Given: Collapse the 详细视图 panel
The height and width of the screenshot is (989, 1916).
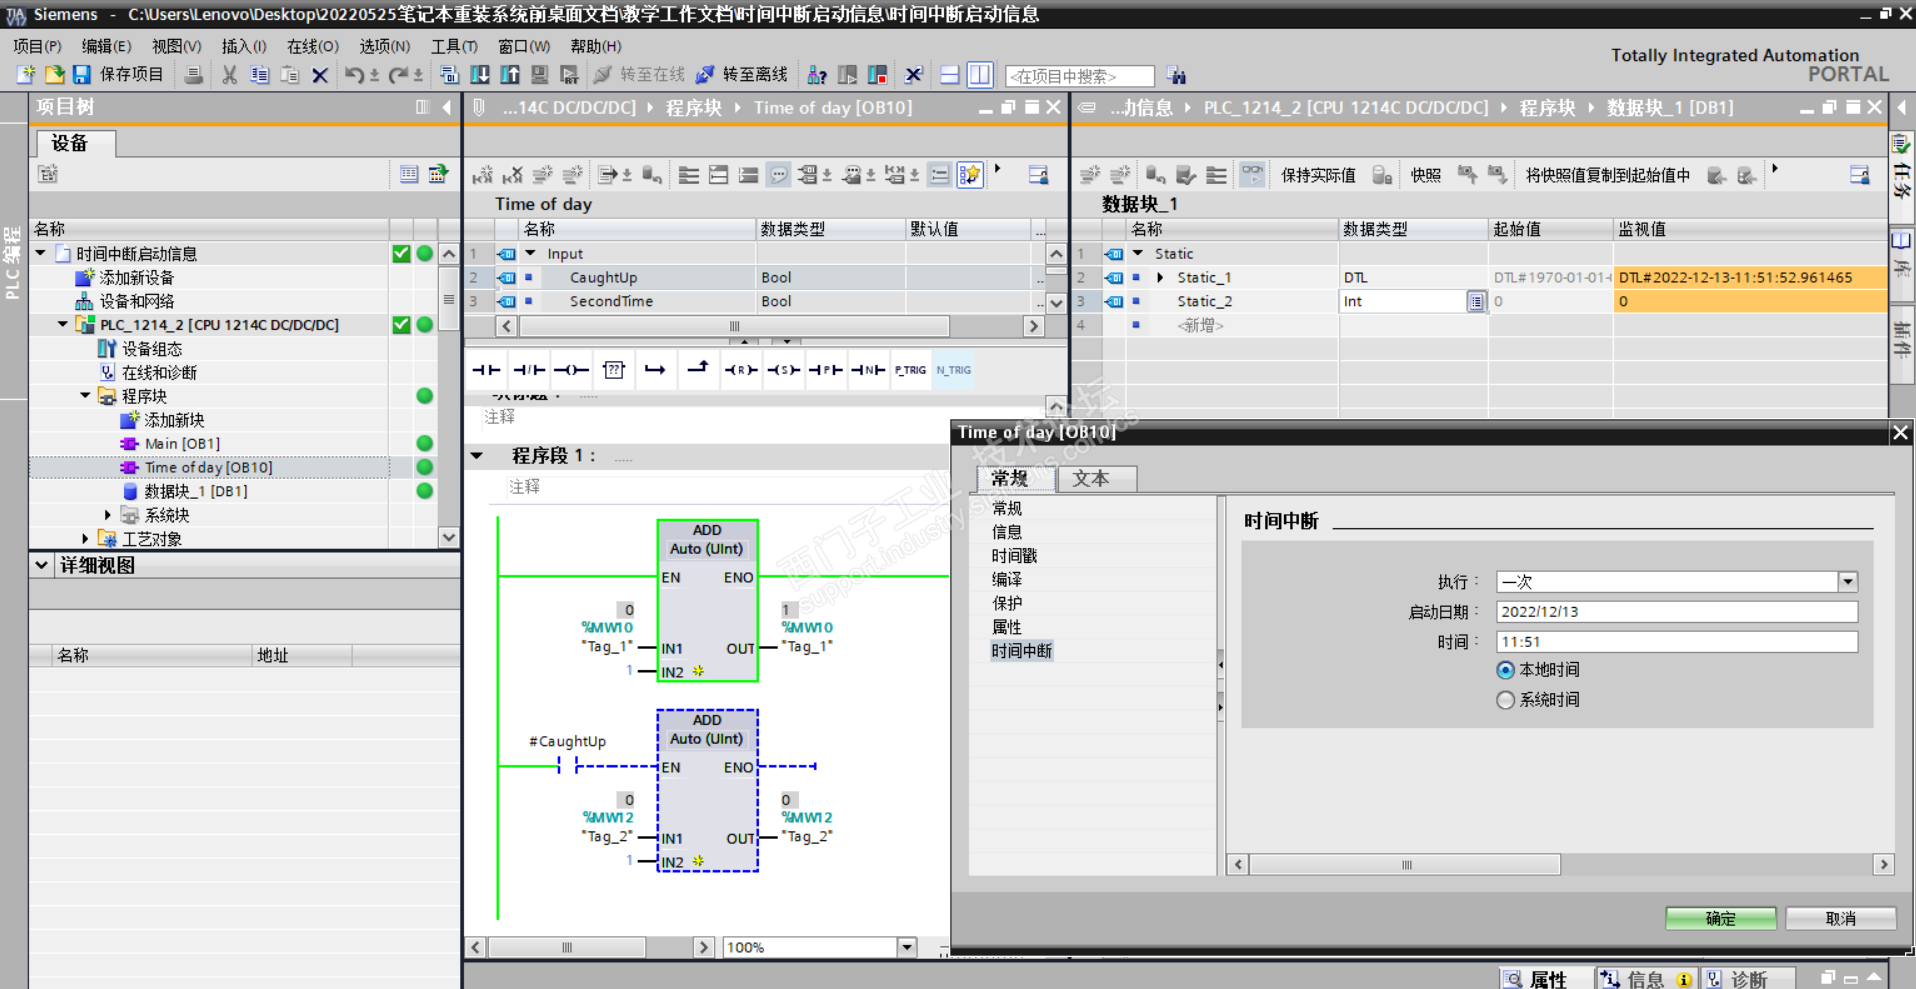Looking at the screenshot, I should click(x=41, y=565).
